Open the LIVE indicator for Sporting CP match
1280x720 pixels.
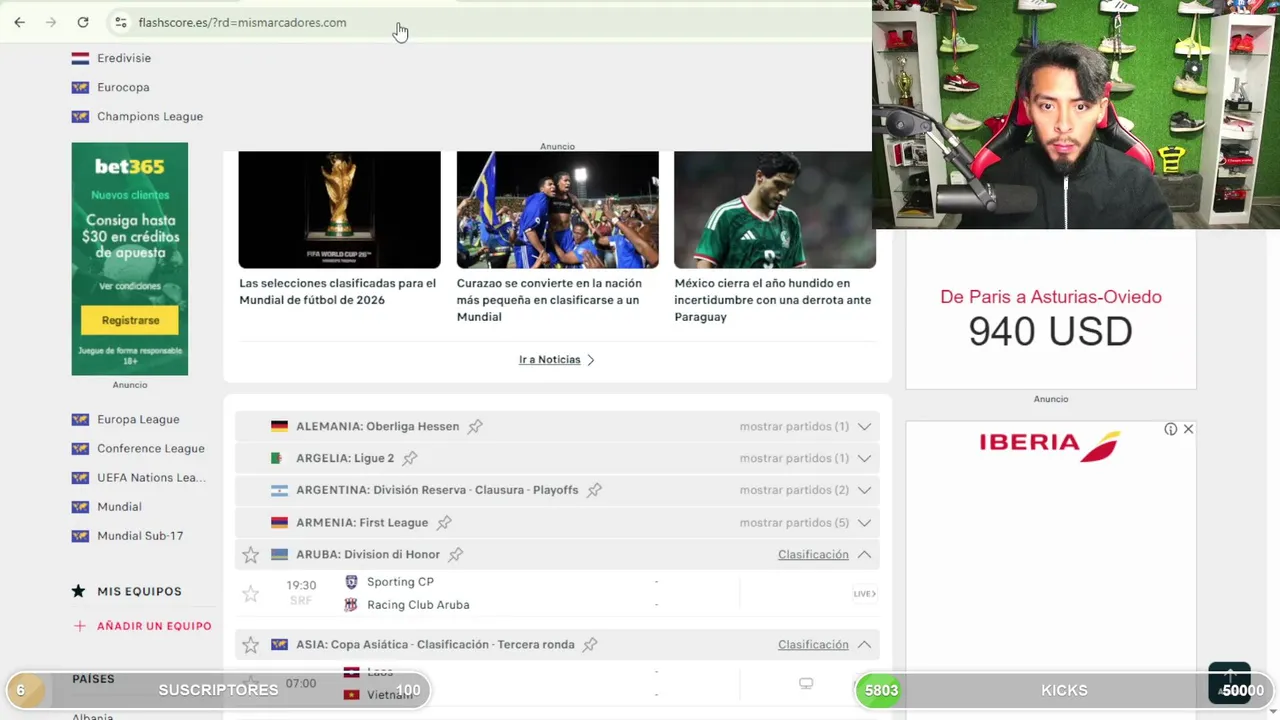864,594
